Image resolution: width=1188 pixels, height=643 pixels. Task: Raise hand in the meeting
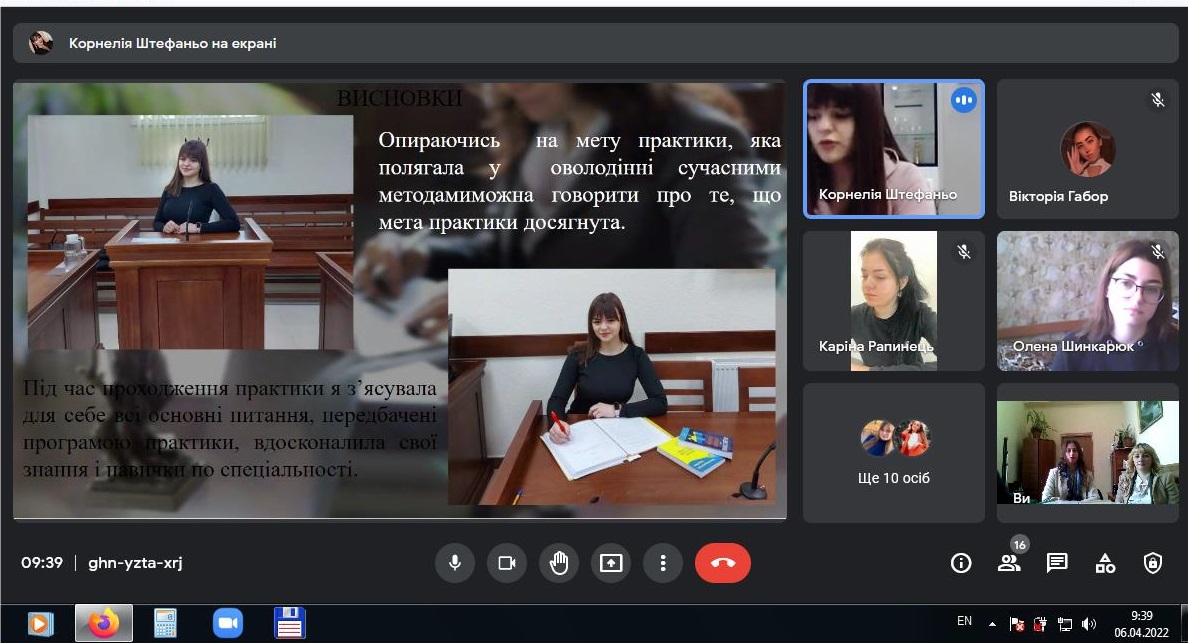[x=559, y=563]
